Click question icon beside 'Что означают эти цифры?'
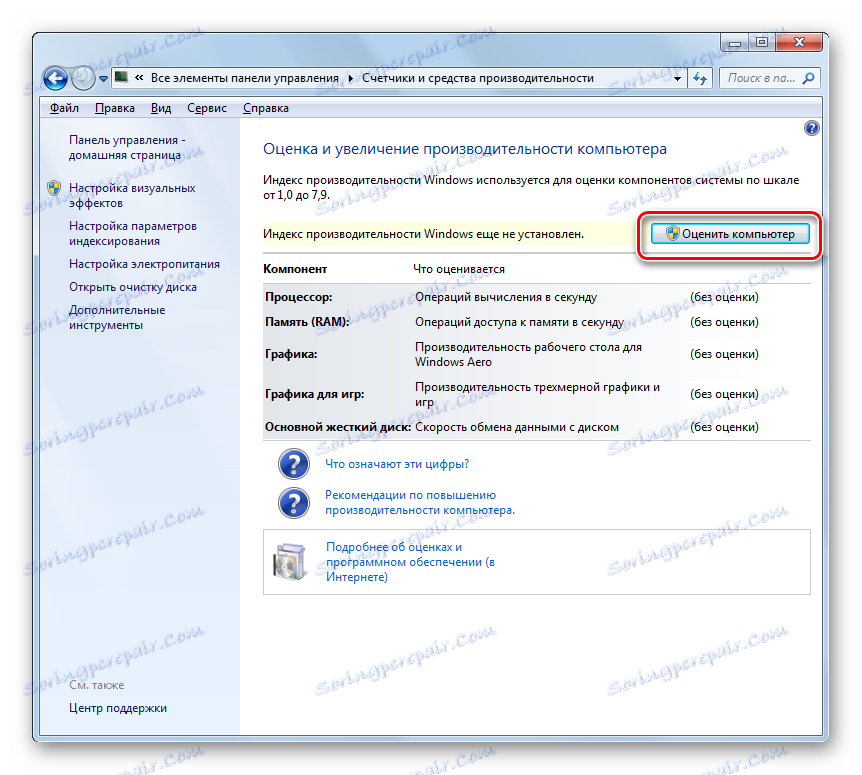 coord(294,464)
